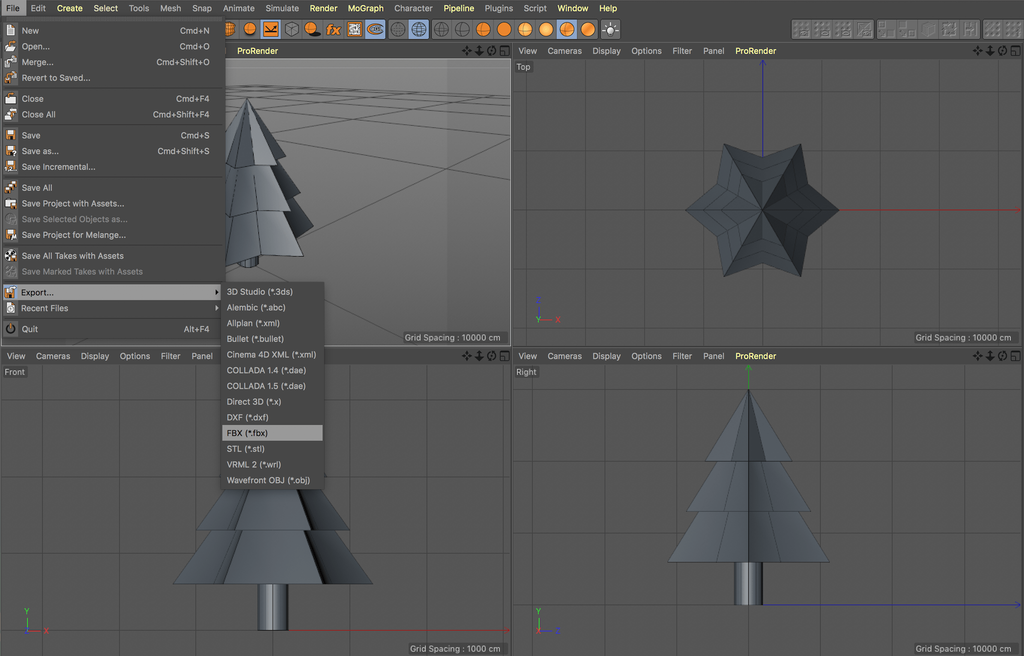Click the pan arrows icon of Perspective viewport

pos(466,51)
